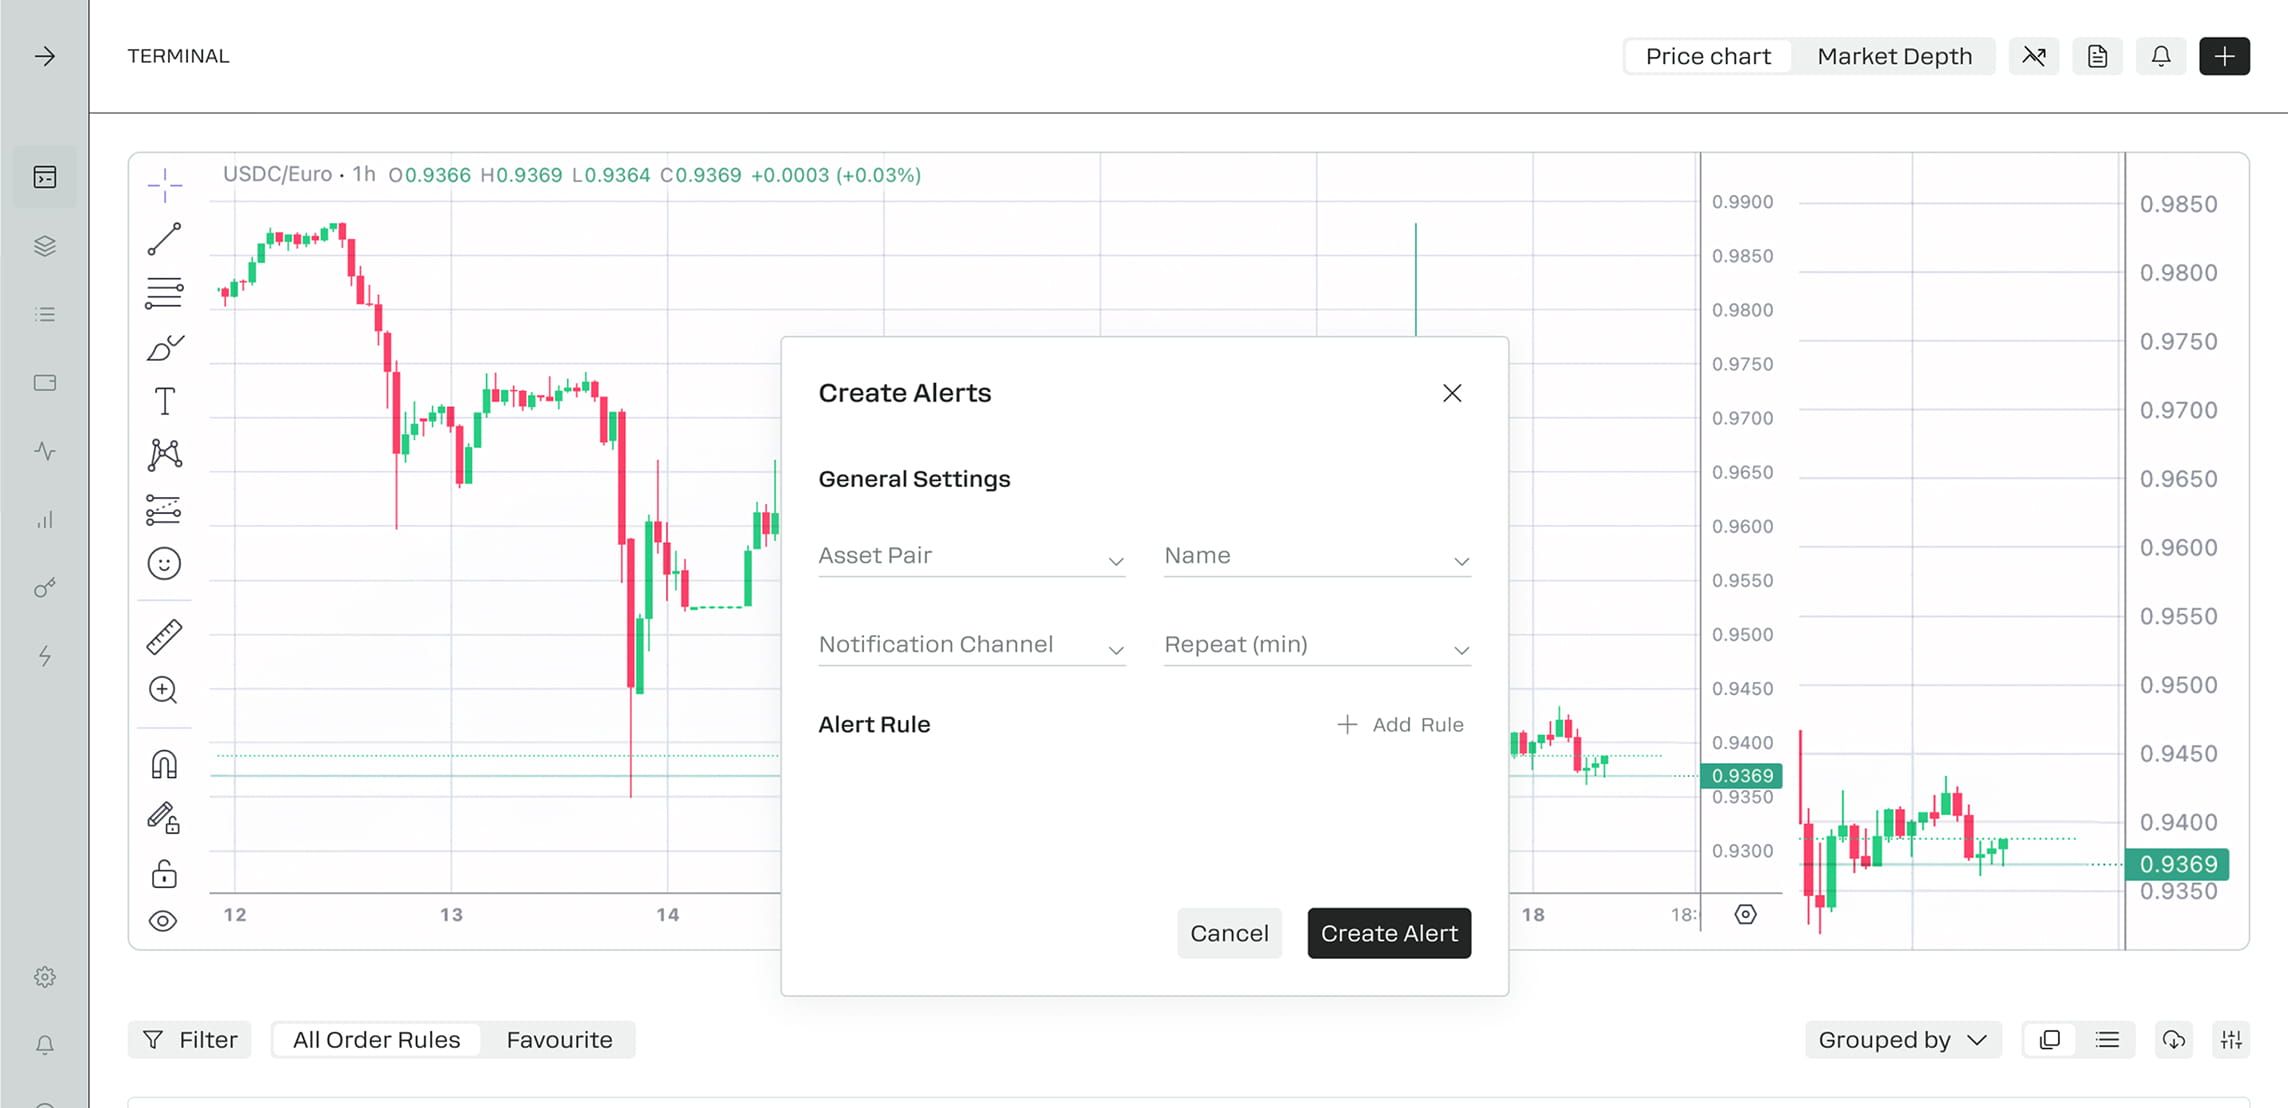This screenshot has width=2288, height=1108.
Task: Select the Favourite tab
Action: [x=559, y=1040]
